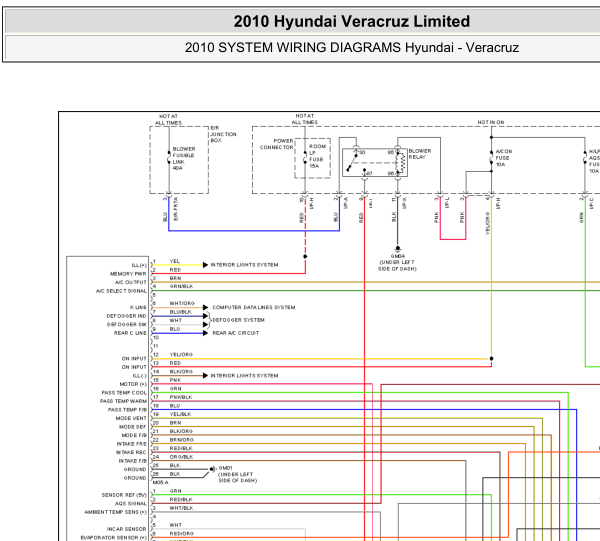Select the 'AMBIENT TEMP SENS (+)' terminal label
Screen dimensions: 600x541
116,512
